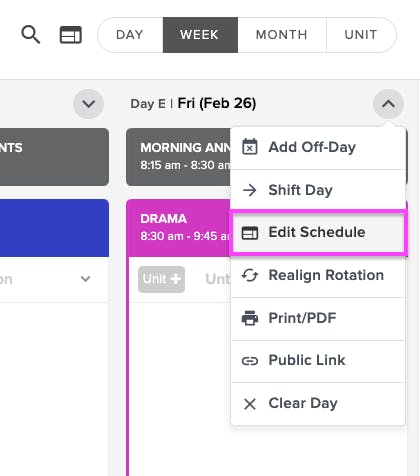Open the lesson dropdown chevron in left column

click(86, 279)
